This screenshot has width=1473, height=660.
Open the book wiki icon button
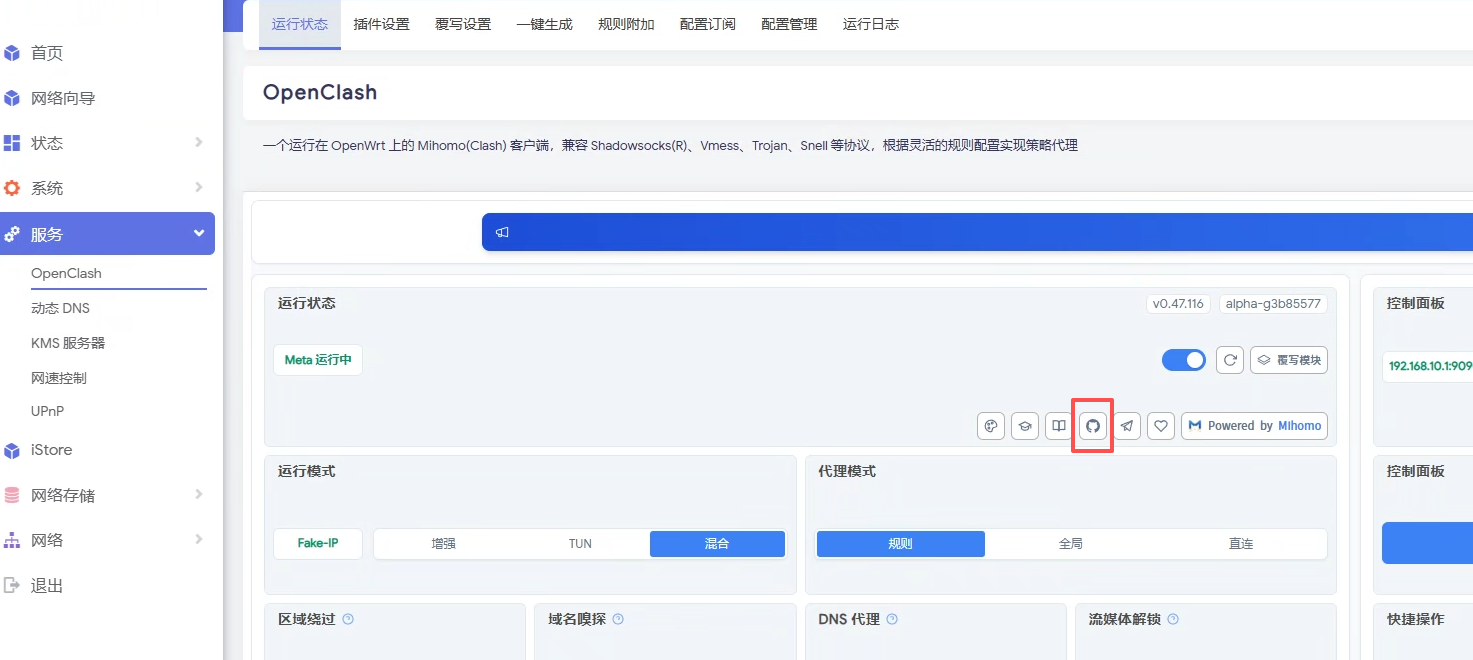[x=1058, y=426]
